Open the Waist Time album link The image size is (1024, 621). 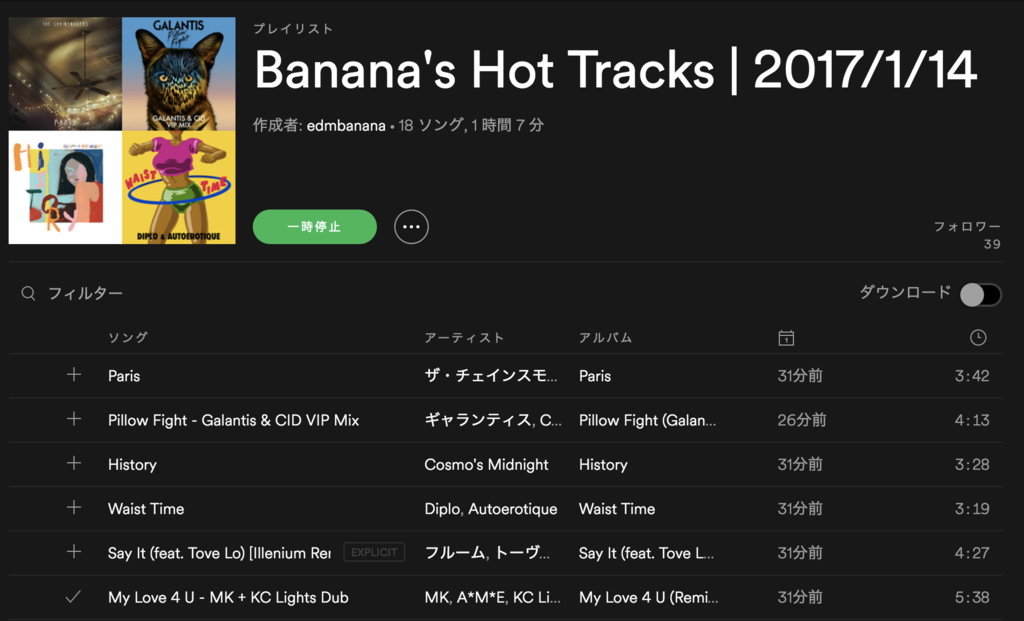click(x=616, y=508)
